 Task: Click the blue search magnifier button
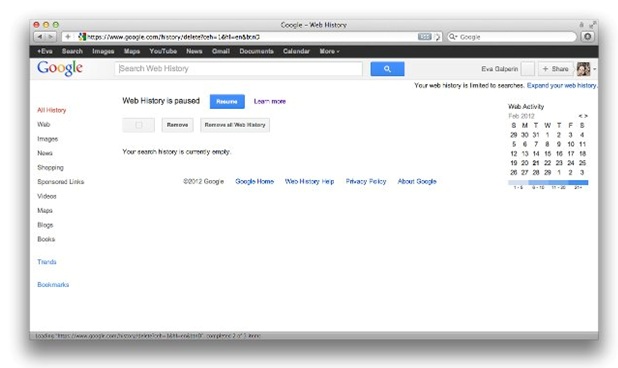(x=387, y=69)
